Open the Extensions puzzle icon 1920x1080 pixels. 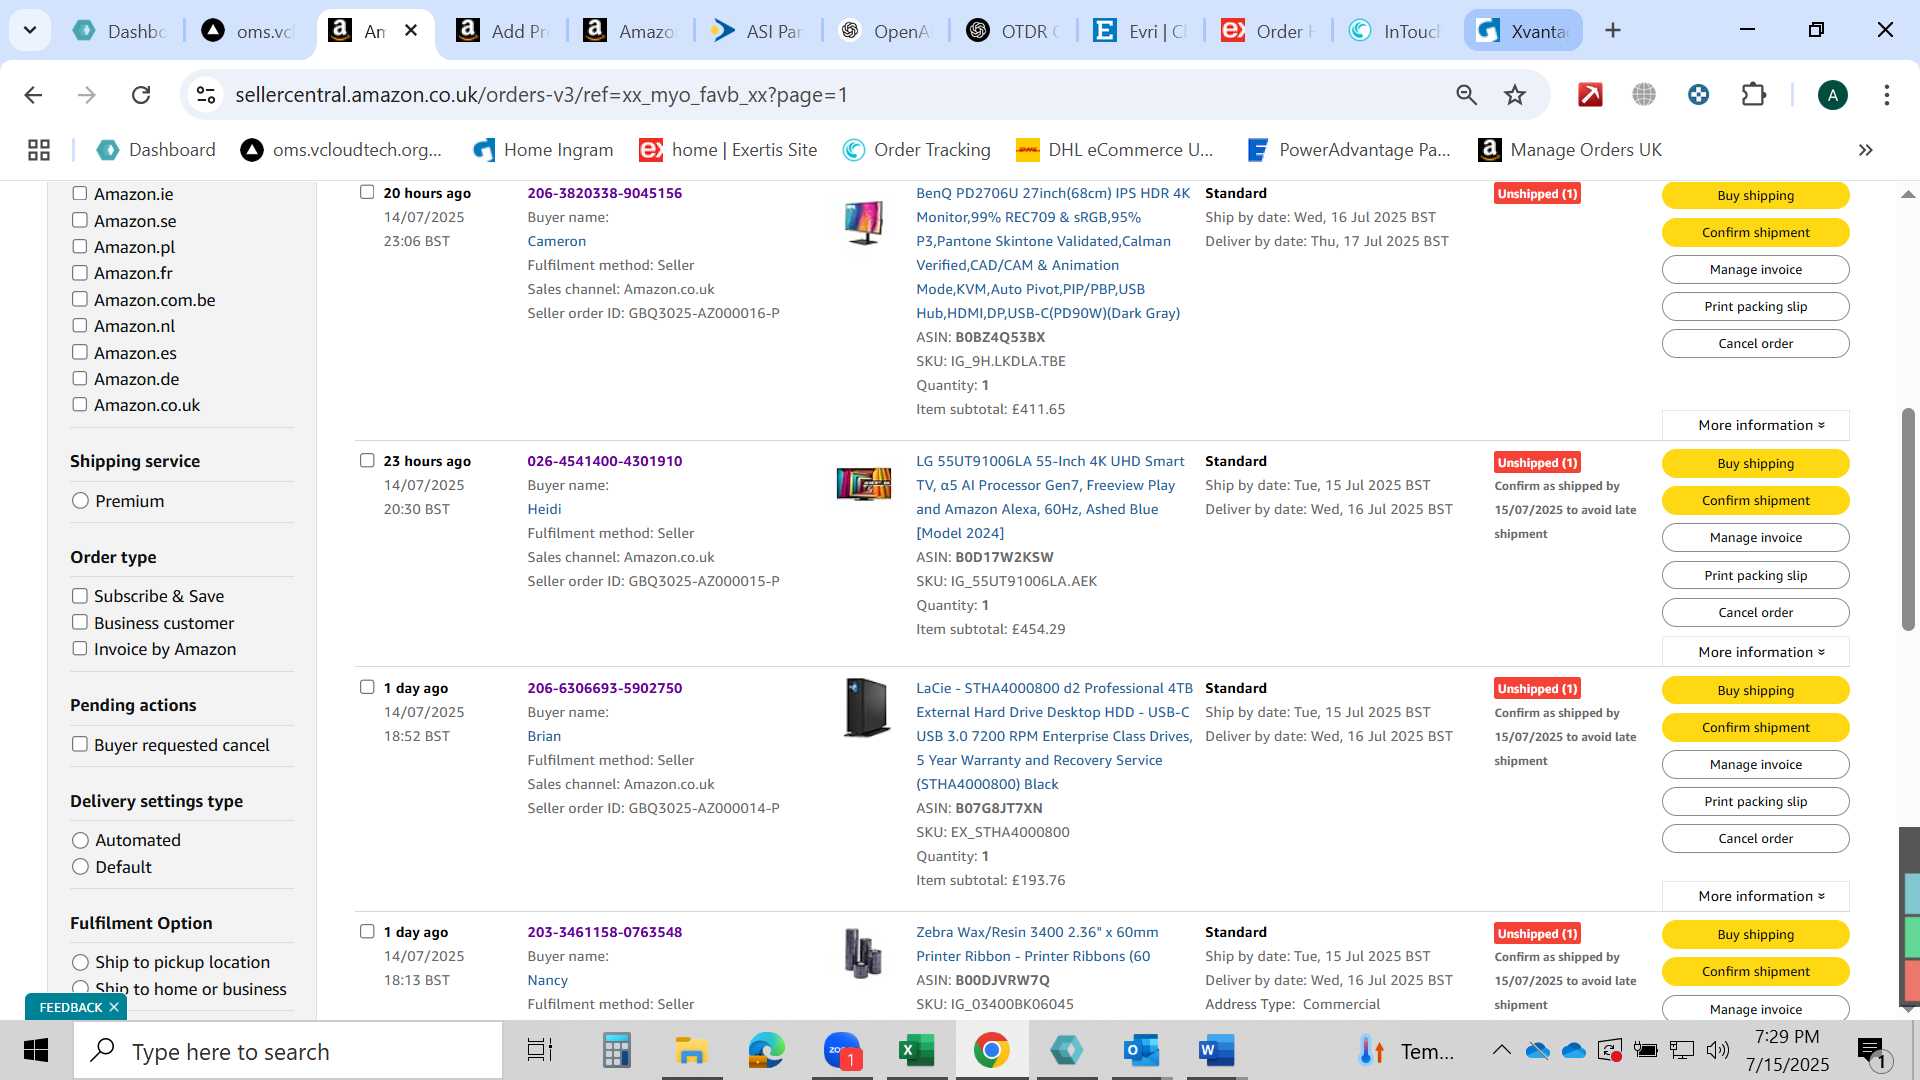1754,95
